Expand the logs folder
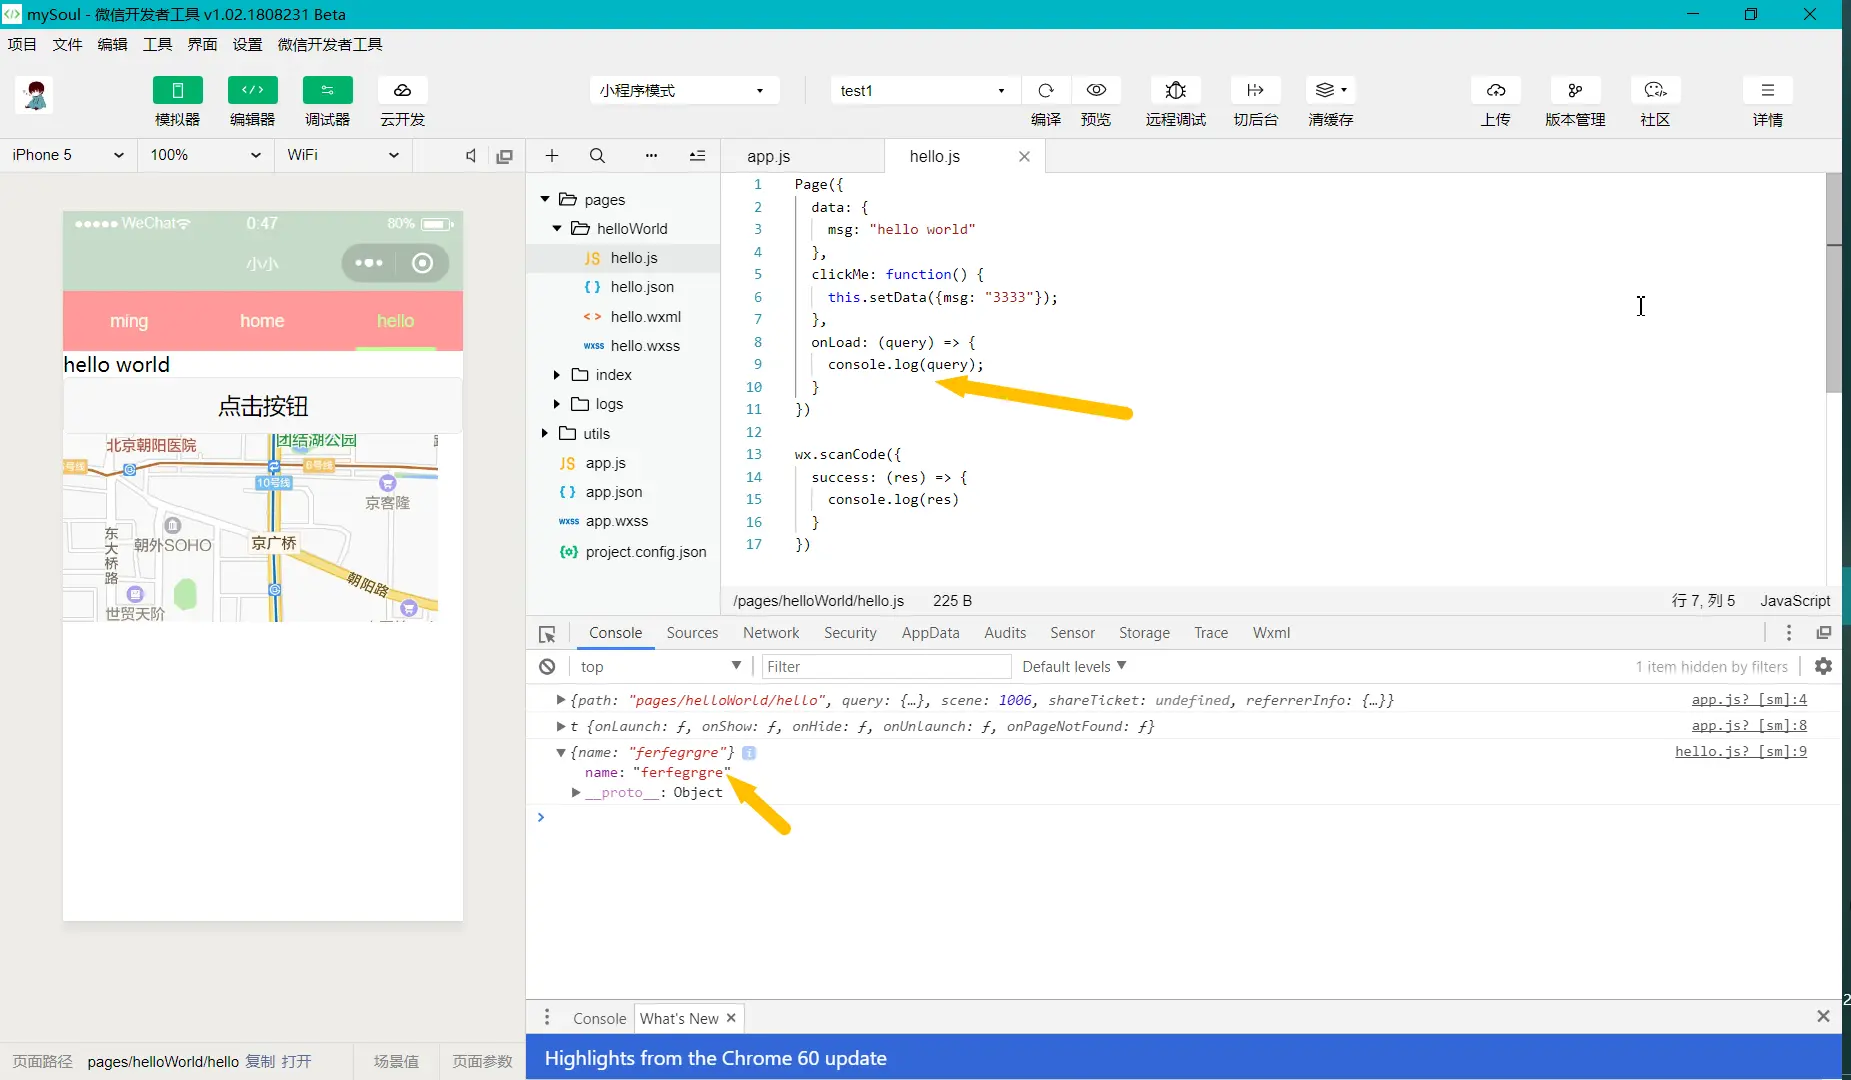1851x1080 pixels. point(557,404)
